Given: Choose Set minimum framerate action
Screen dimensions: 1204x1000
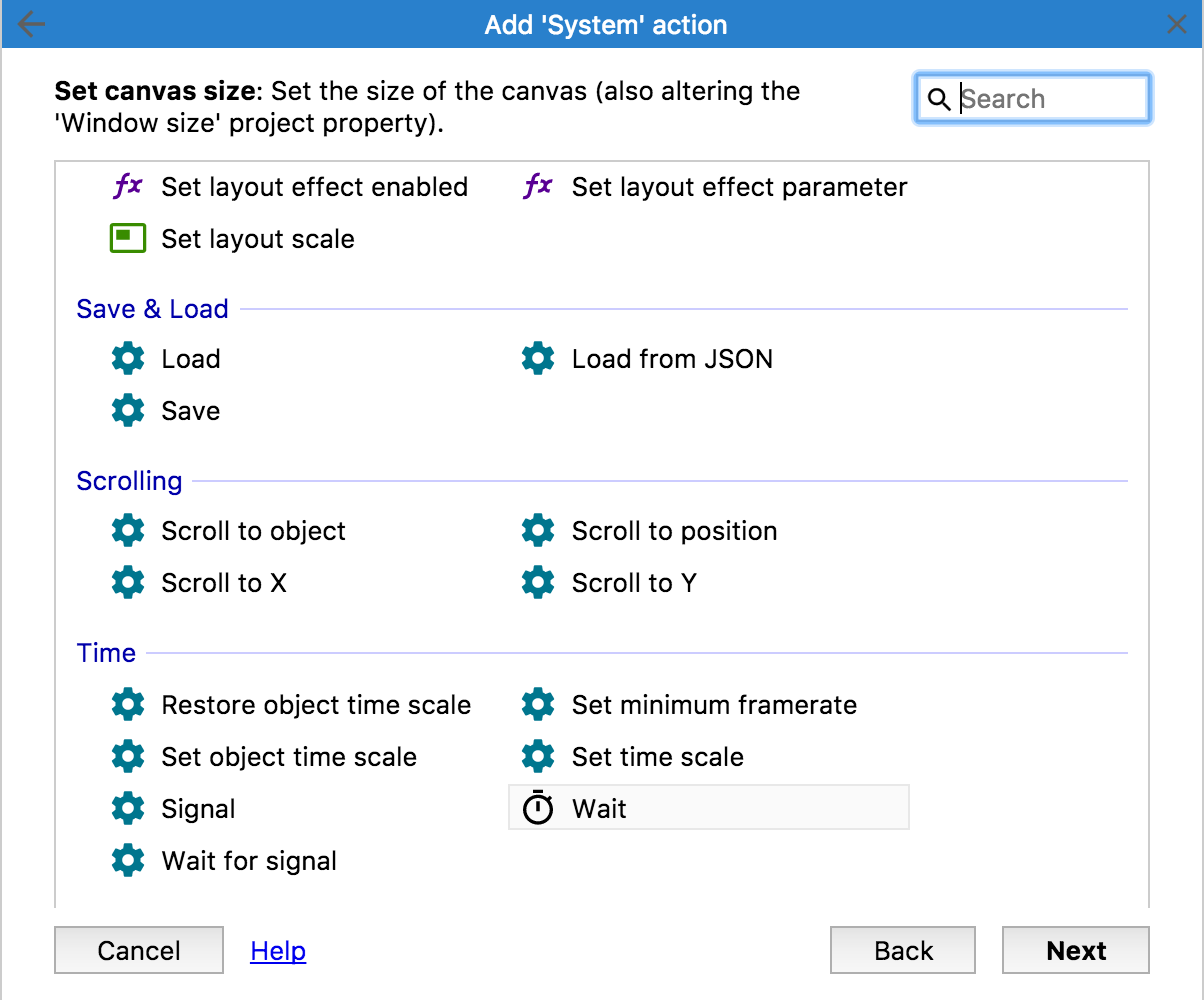Looking at the screenshot, I should (x=714, y=705).
